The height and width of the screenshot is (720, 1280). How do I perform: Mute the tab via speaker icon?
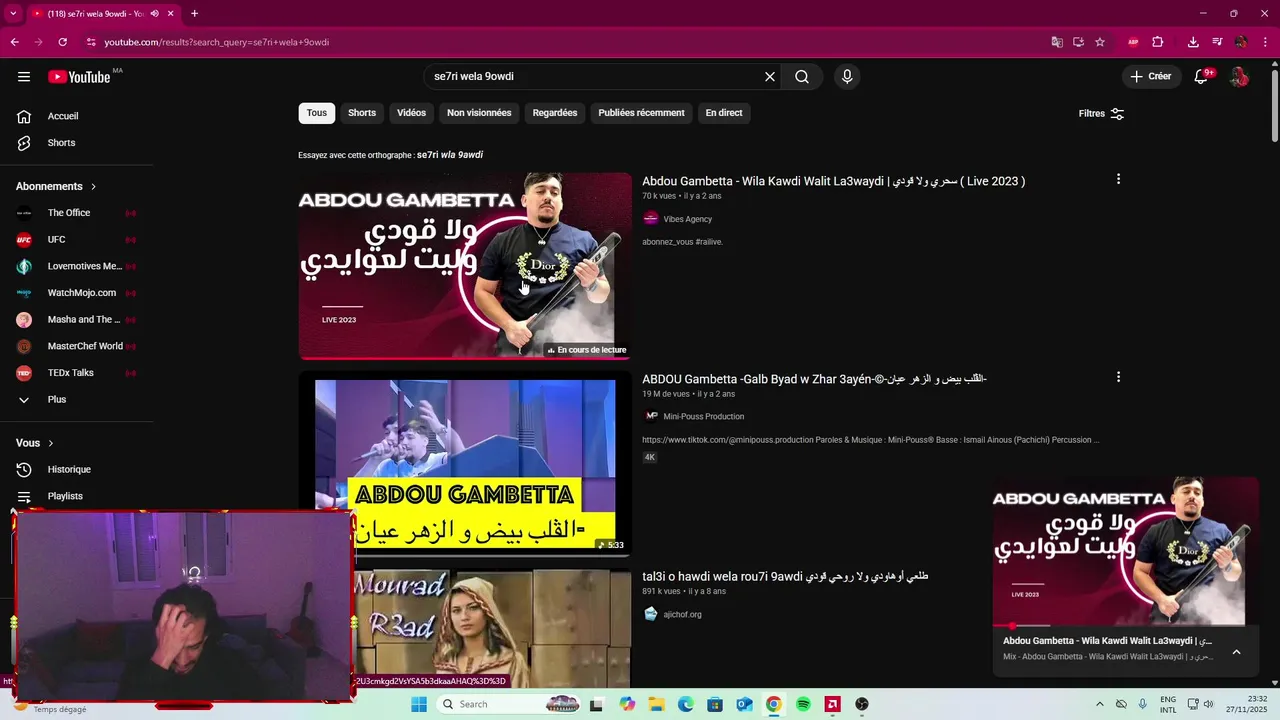click(x=154, y=14)
